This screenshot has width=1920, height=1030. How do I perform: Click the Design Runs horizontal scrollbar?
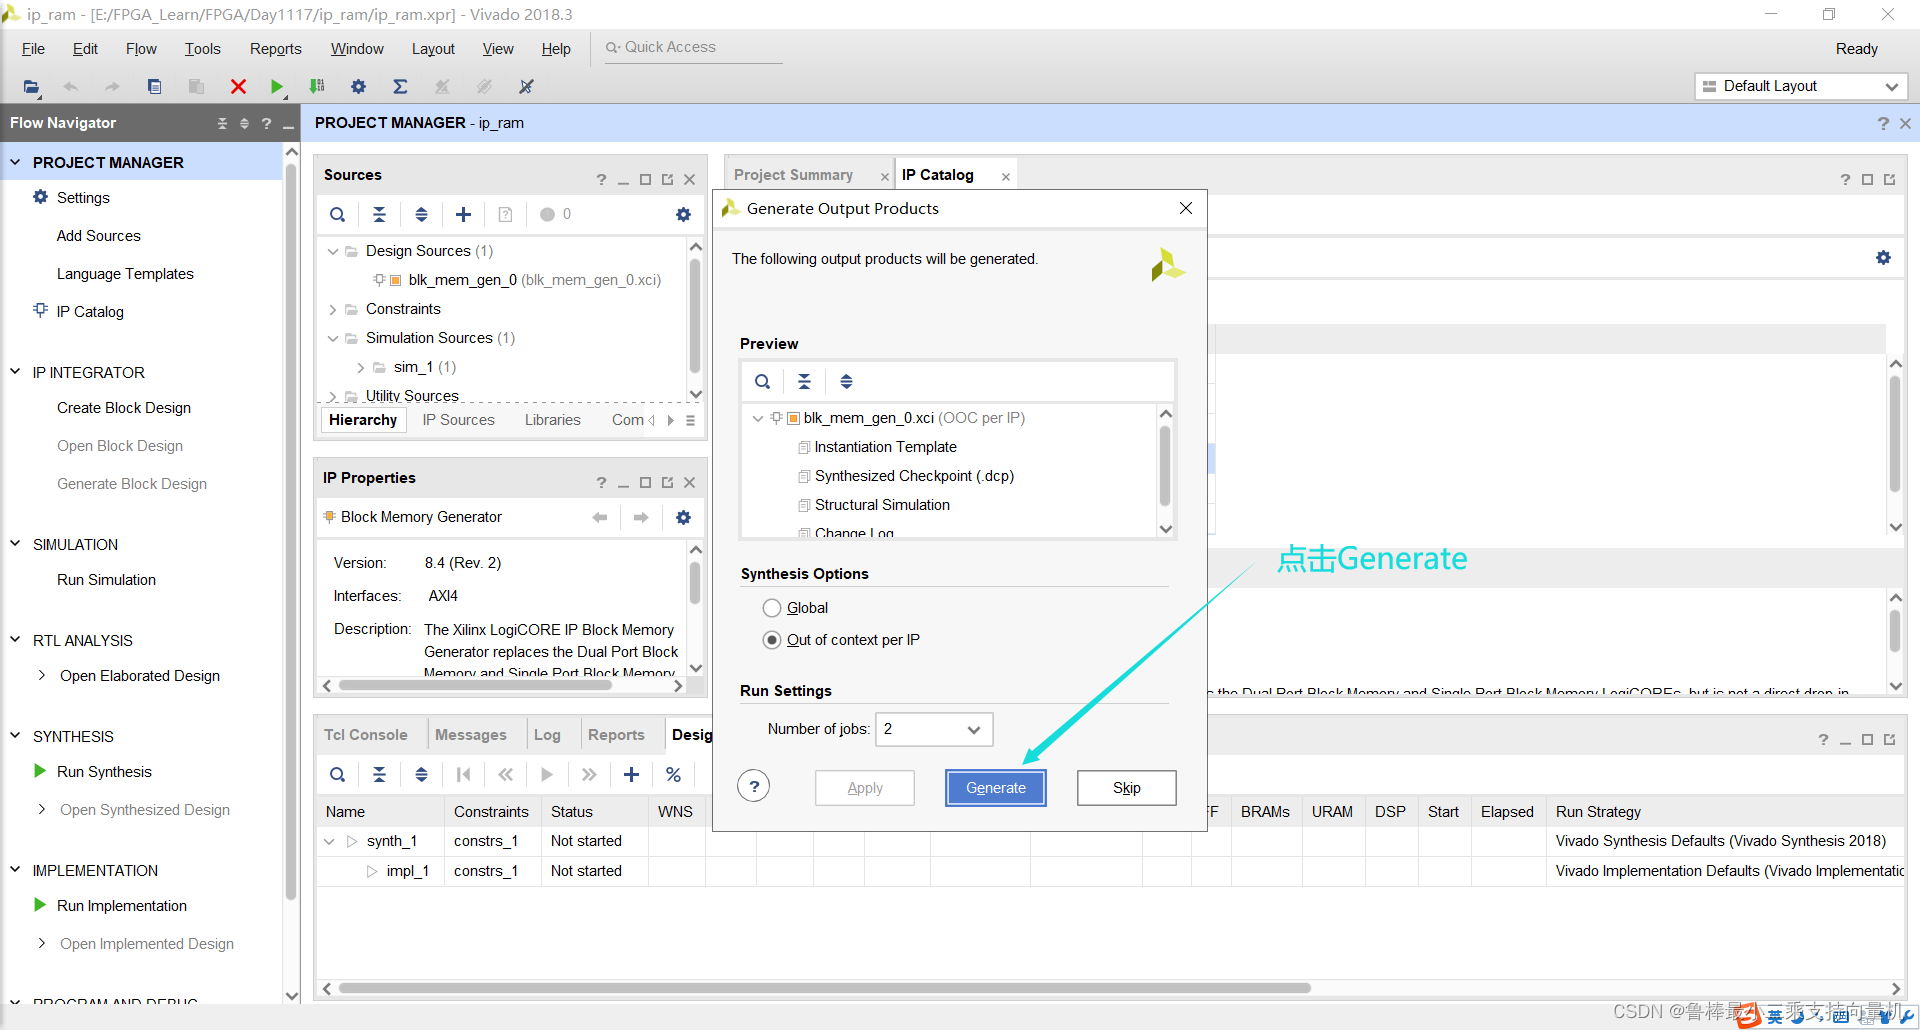click(825, 988)
